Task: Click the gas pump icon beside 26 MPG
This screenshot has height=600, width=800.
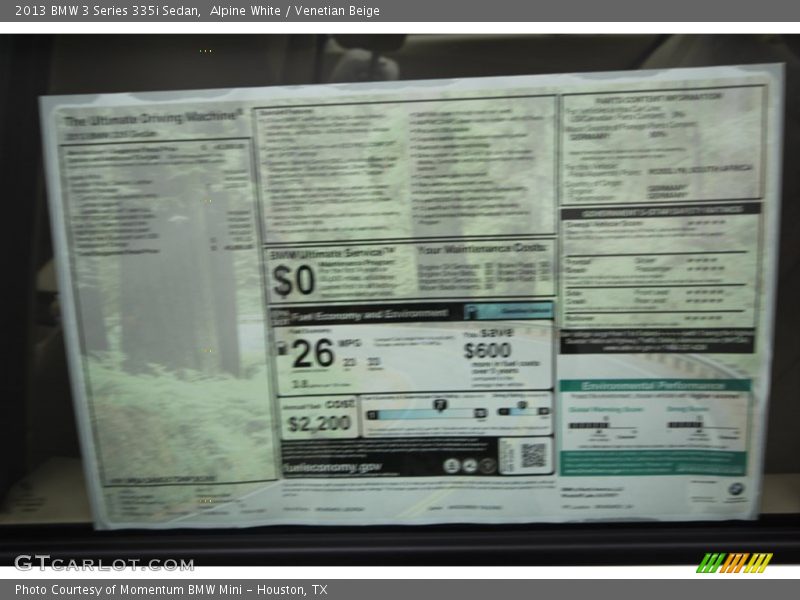Action: tap(282, 349)
